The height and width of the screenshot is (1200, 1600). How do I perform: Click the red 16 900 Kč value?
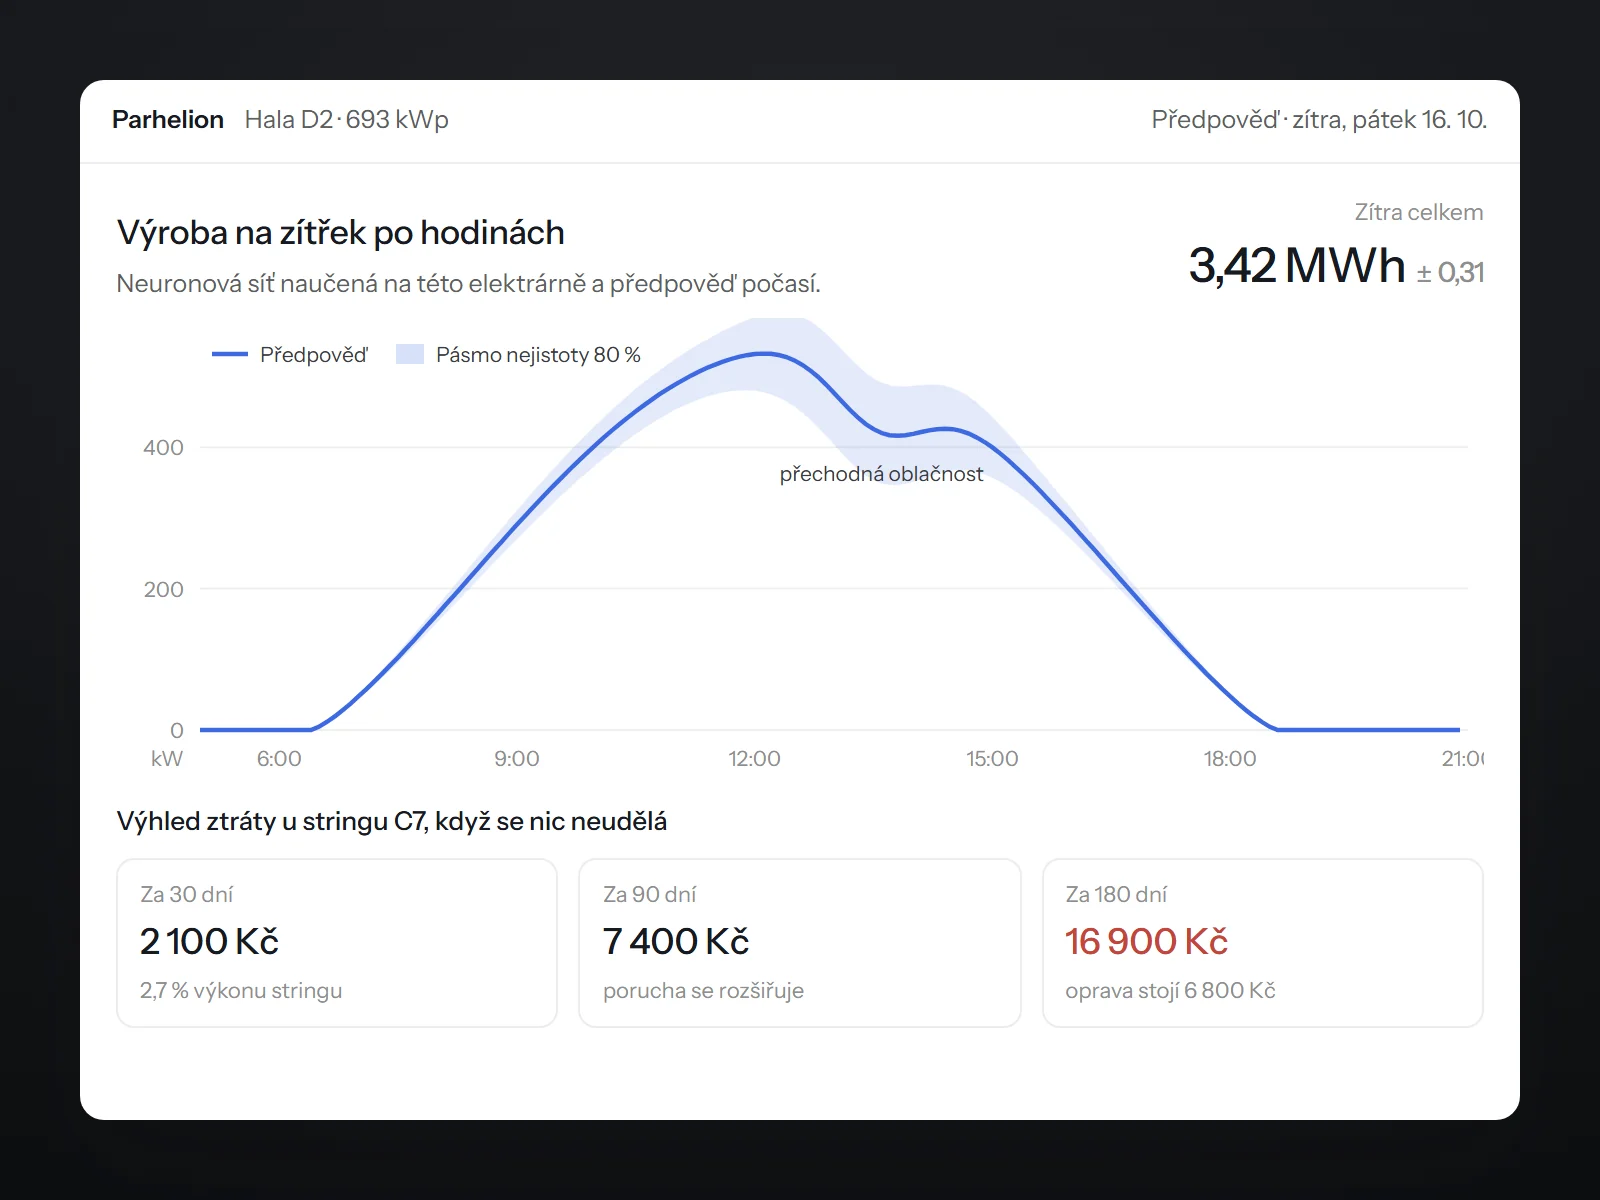1146,942
